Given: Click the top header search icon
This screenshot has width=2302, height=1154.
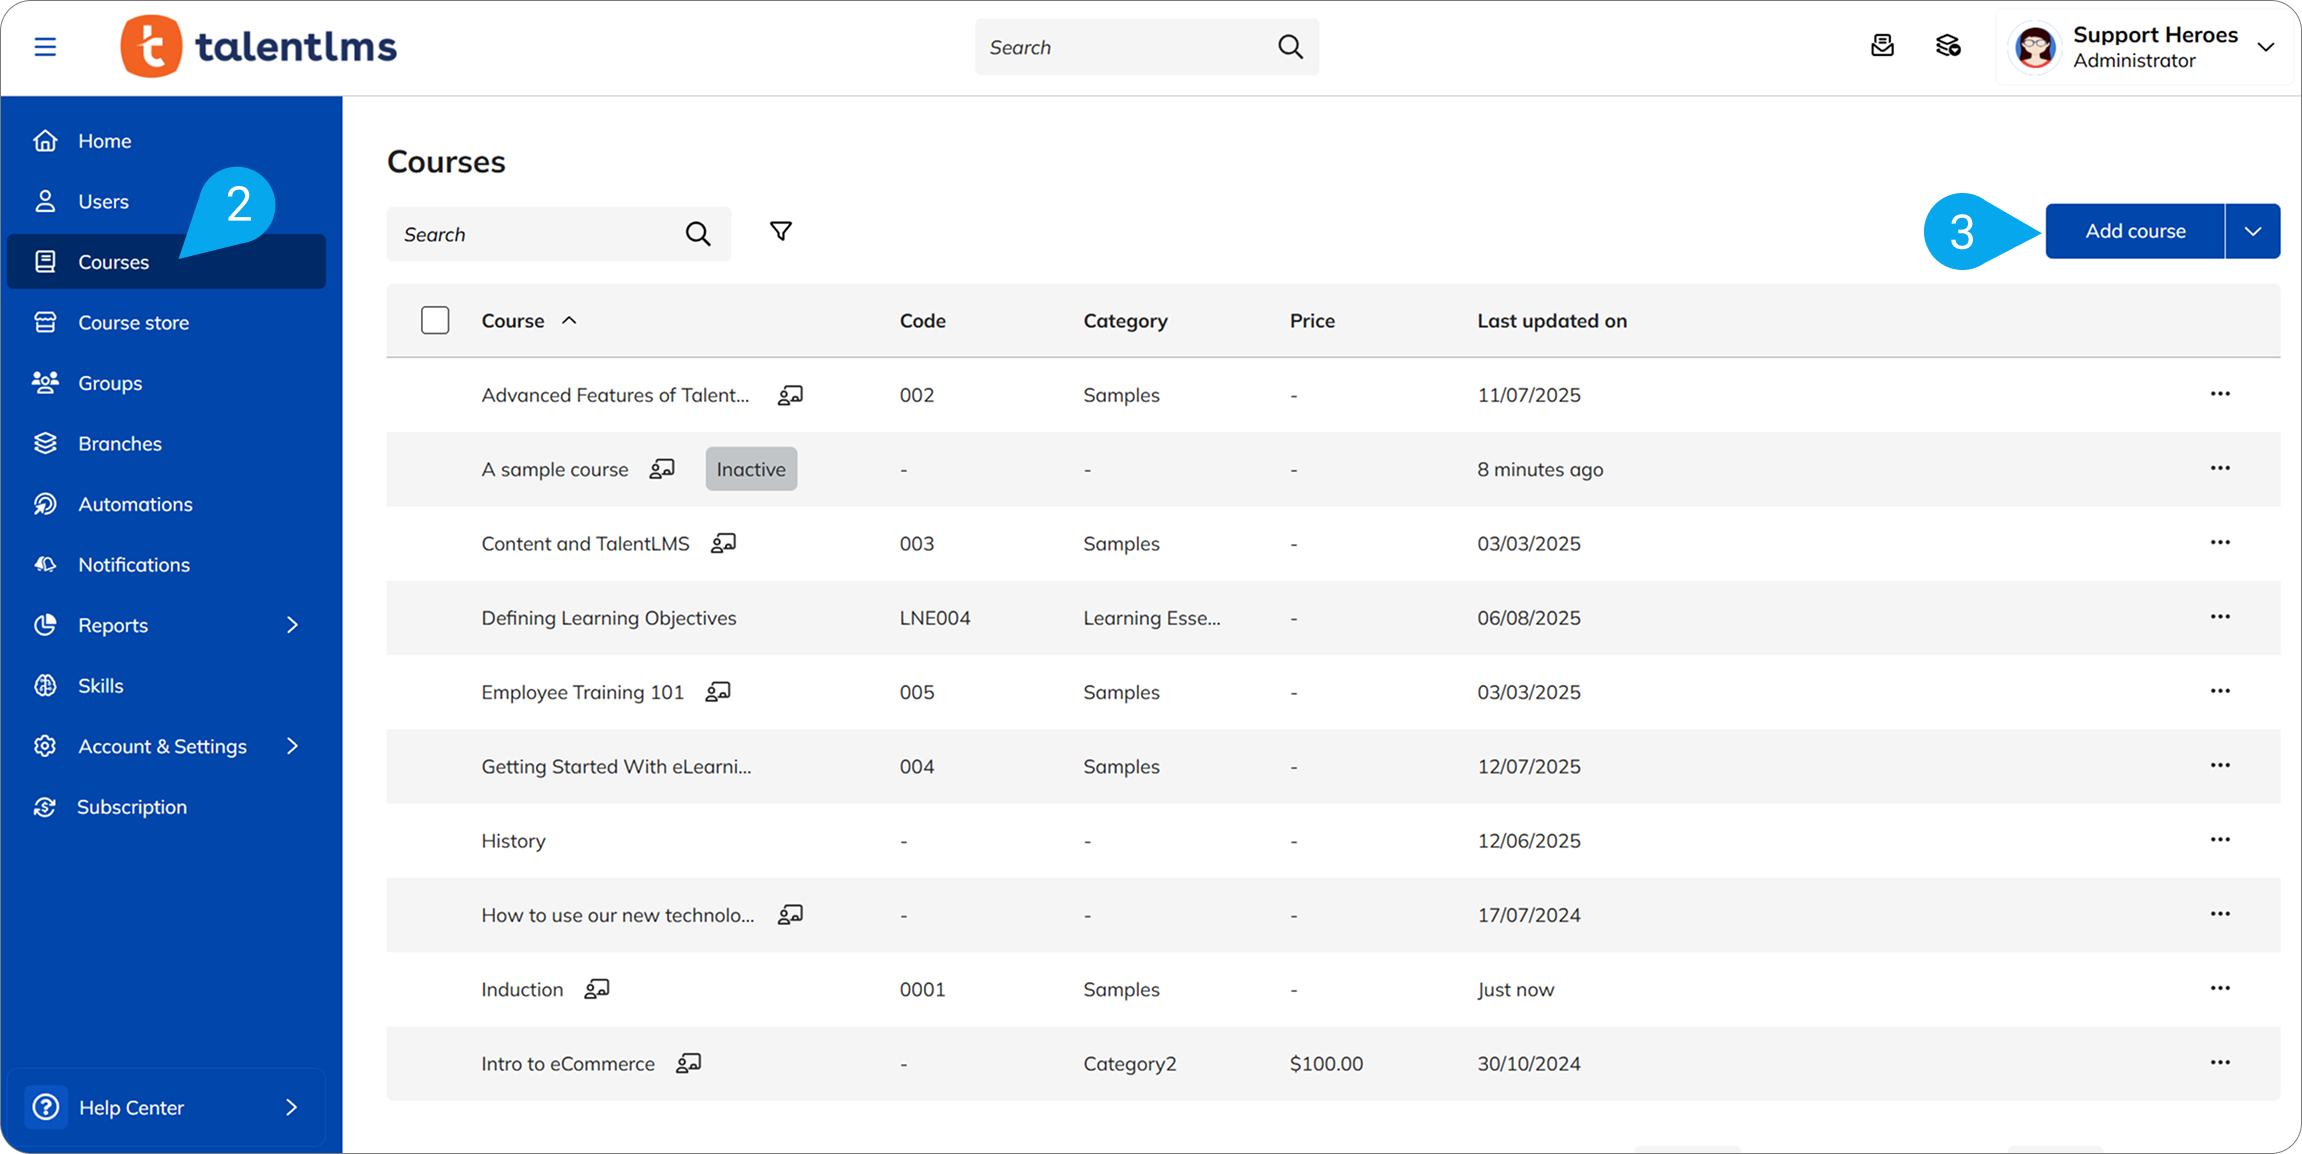Looking at the screenshot, I should click(x=1290, y=47).
